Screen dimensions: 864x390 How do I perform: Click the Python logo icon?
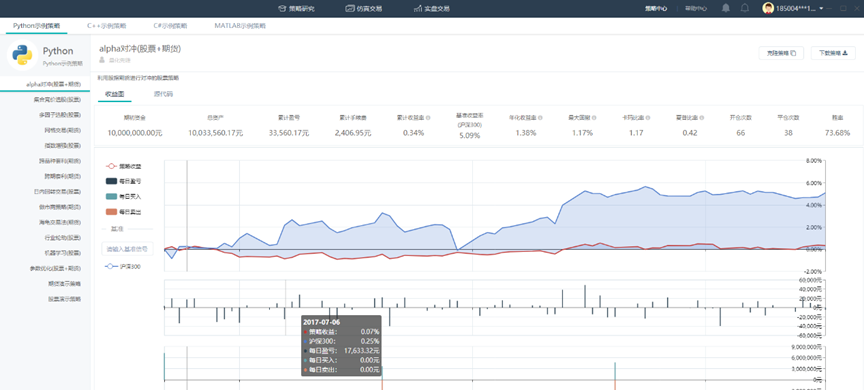(x=23, y=56)
